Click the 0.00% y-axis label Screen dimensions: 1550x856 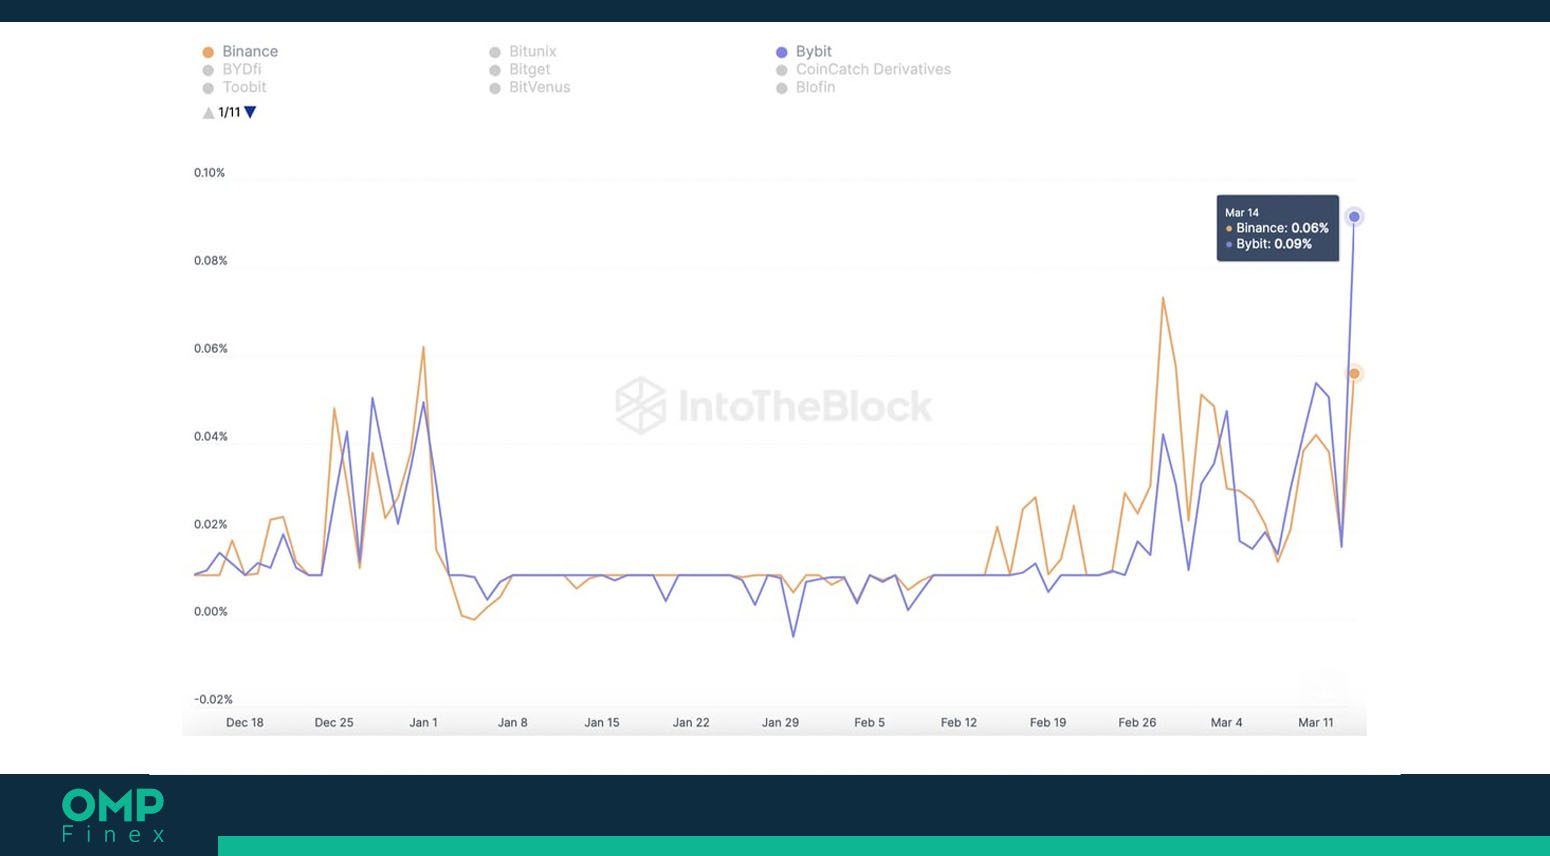[x=210, y=612]
